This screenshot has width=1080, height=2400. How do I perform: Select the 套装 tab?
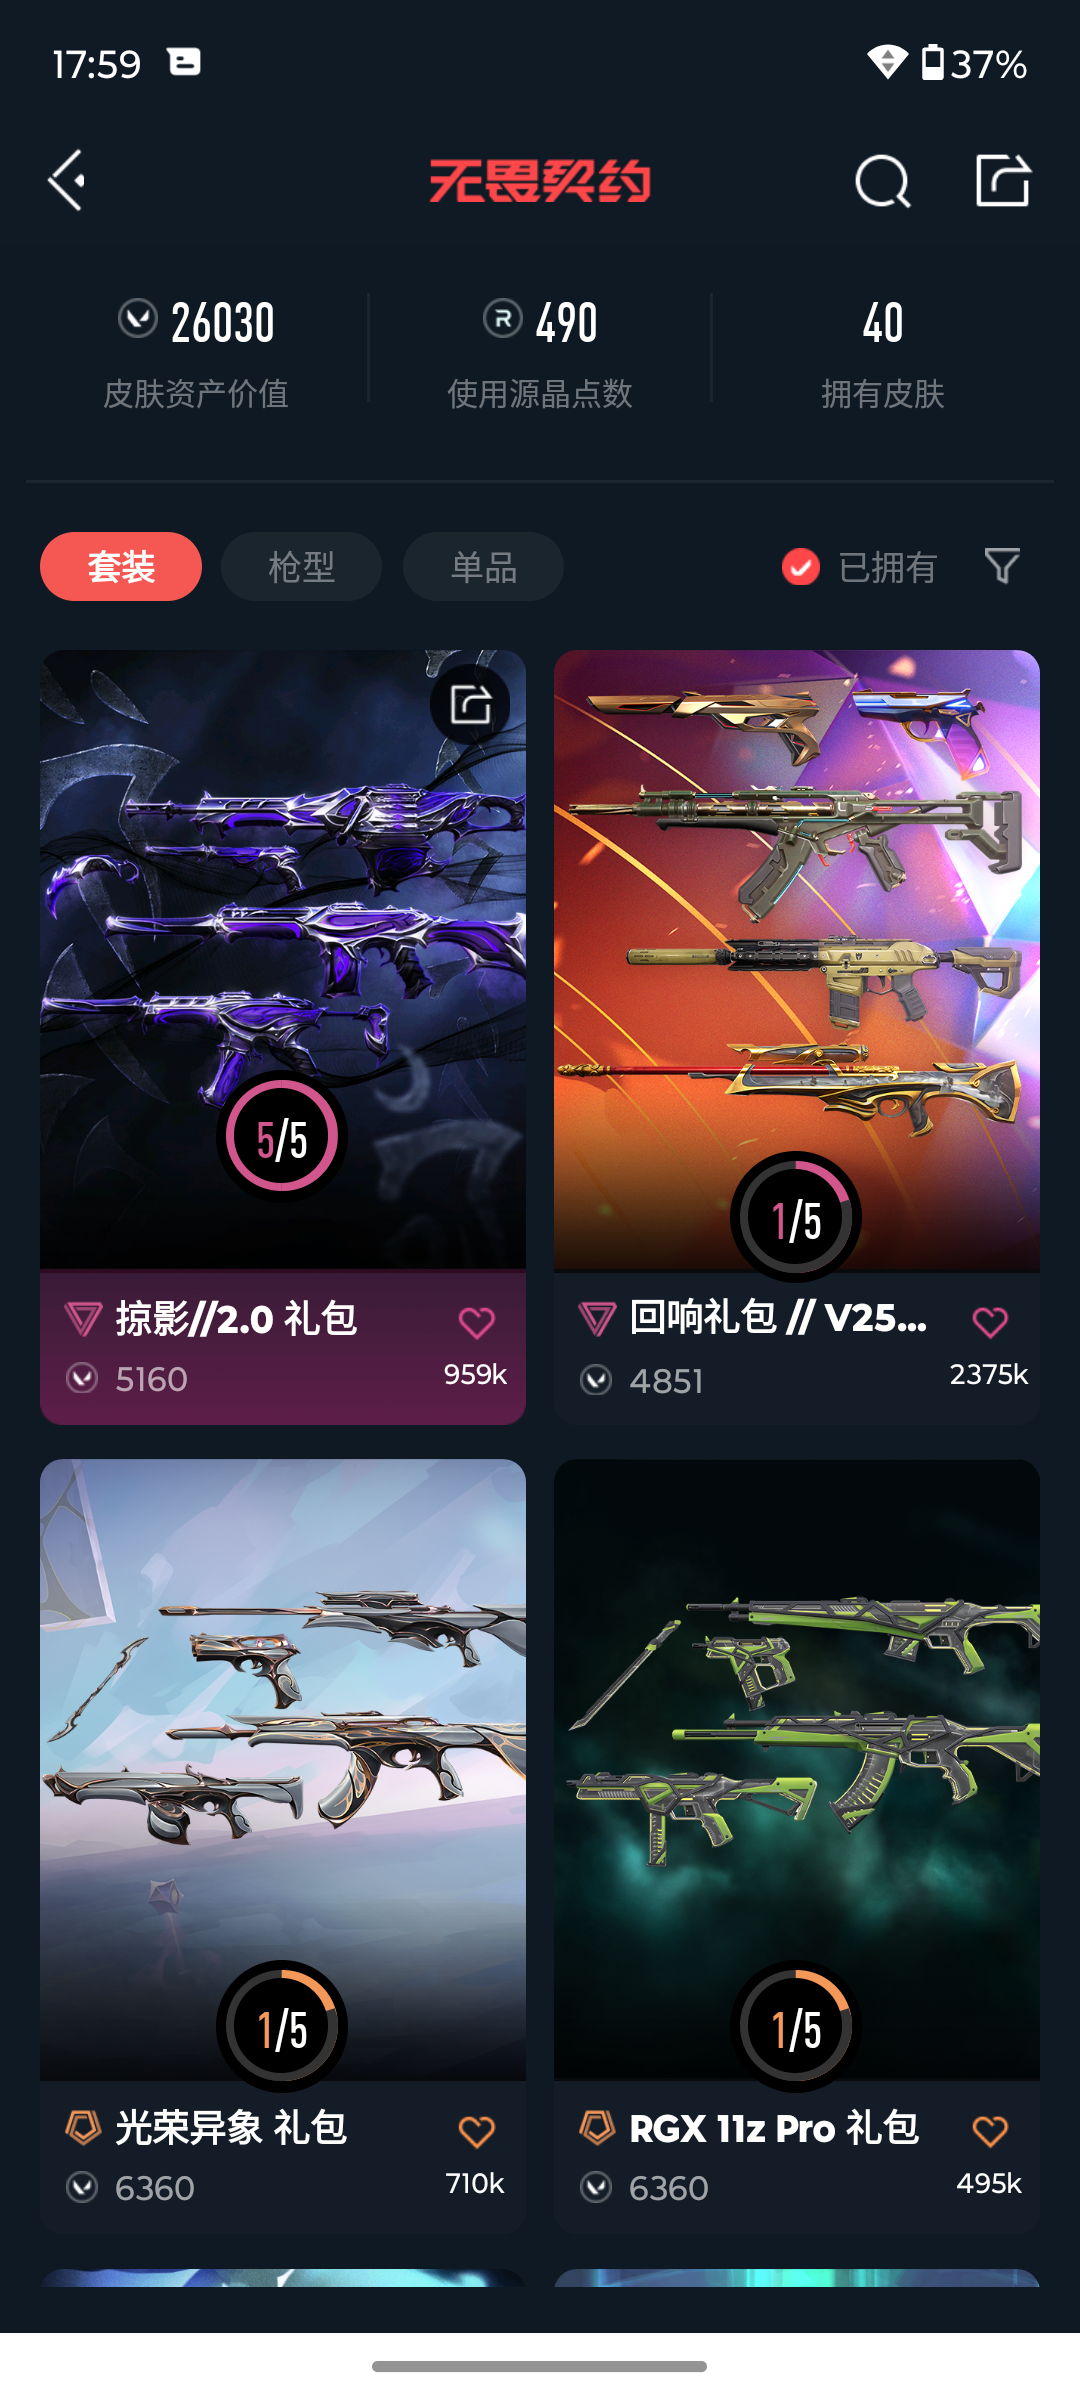click(121, 566)
